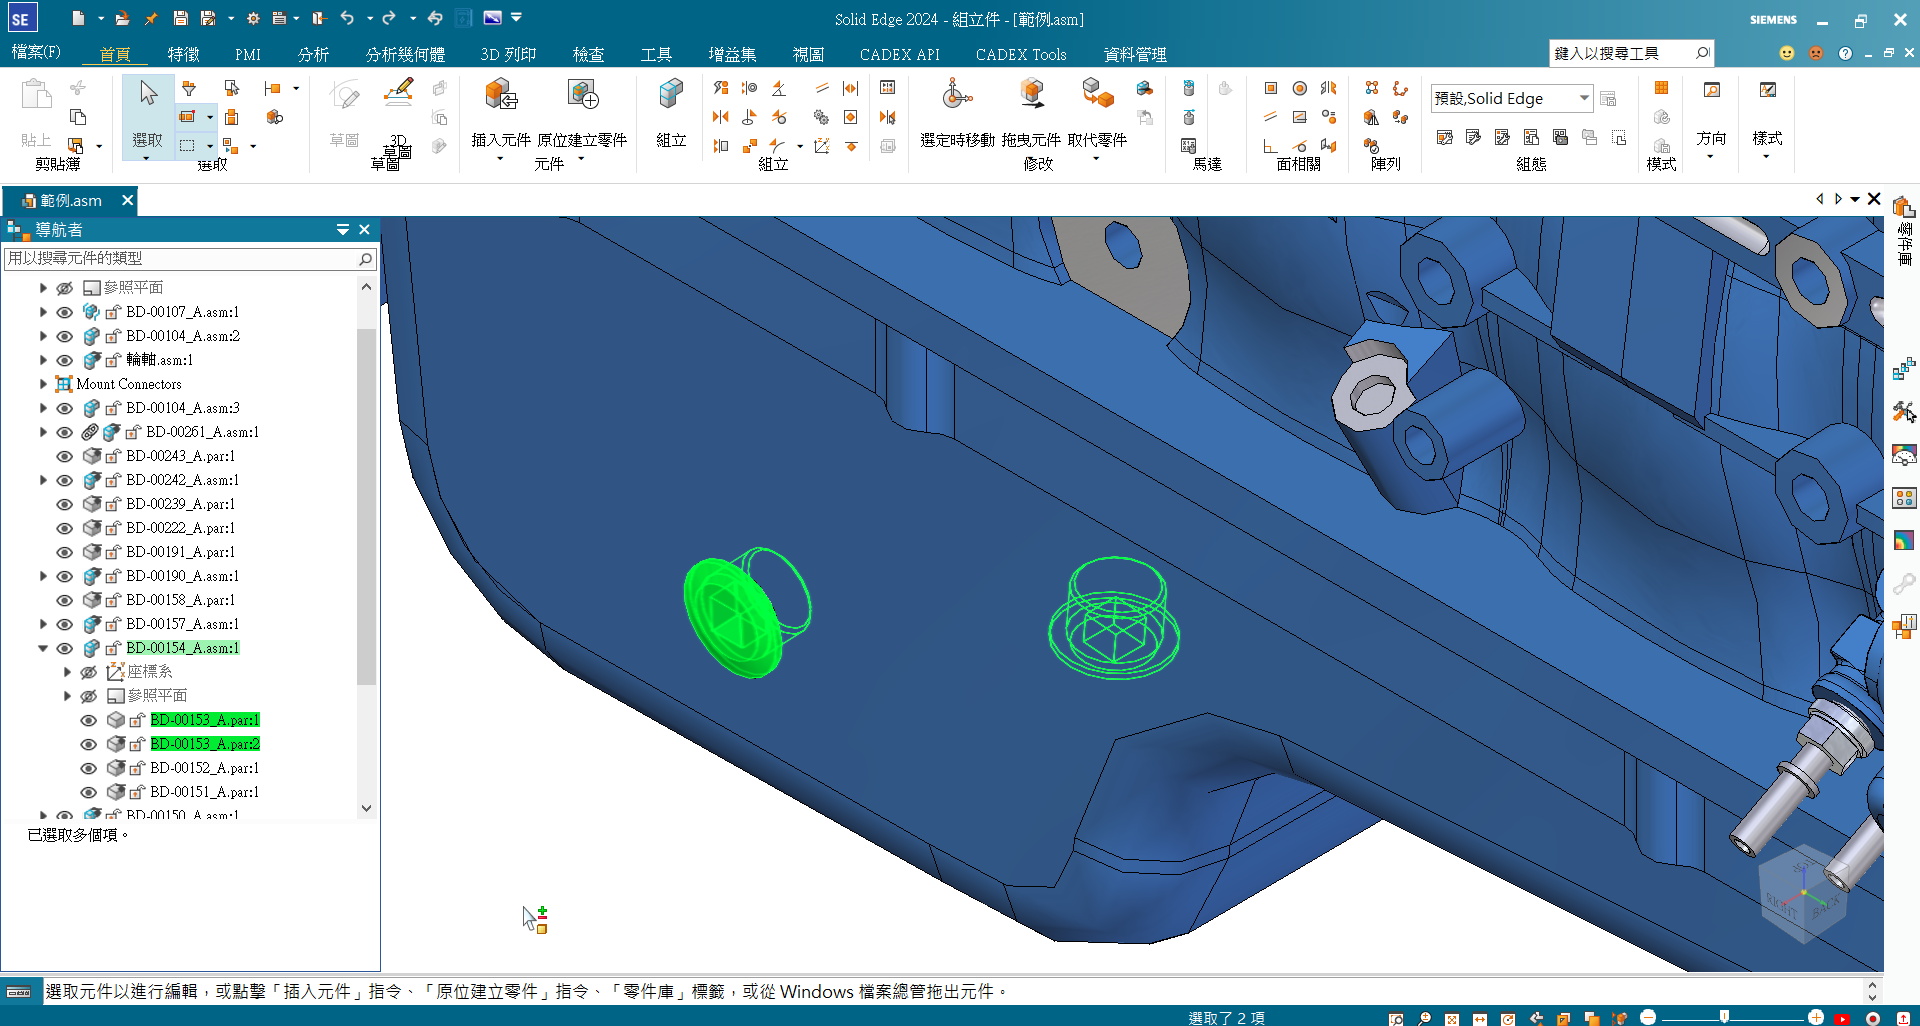The width and height of the screenshot is (1920, 1026).
Task: Open the 預設,Solid Edge configuration dropdown
Action: pos(1584,98)
